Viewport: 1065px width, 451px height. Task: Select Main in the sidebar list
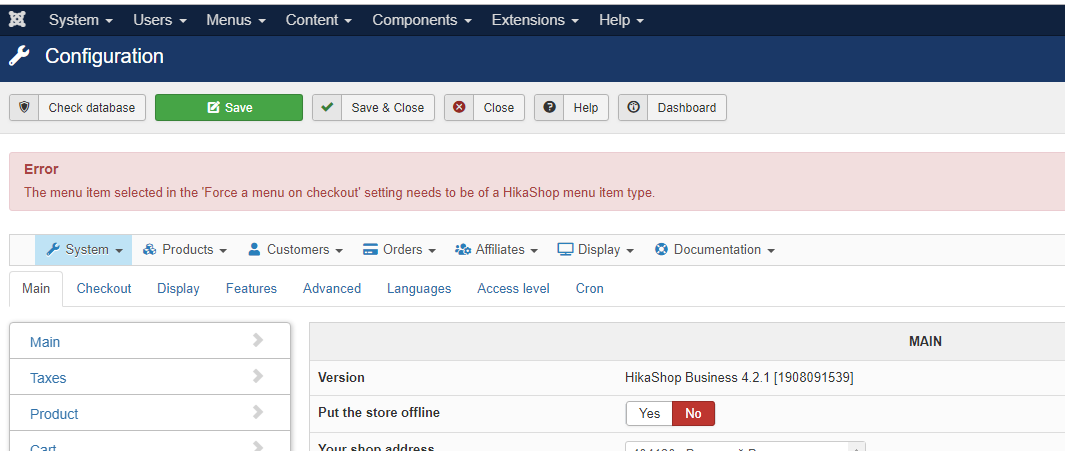pos(150,341)
